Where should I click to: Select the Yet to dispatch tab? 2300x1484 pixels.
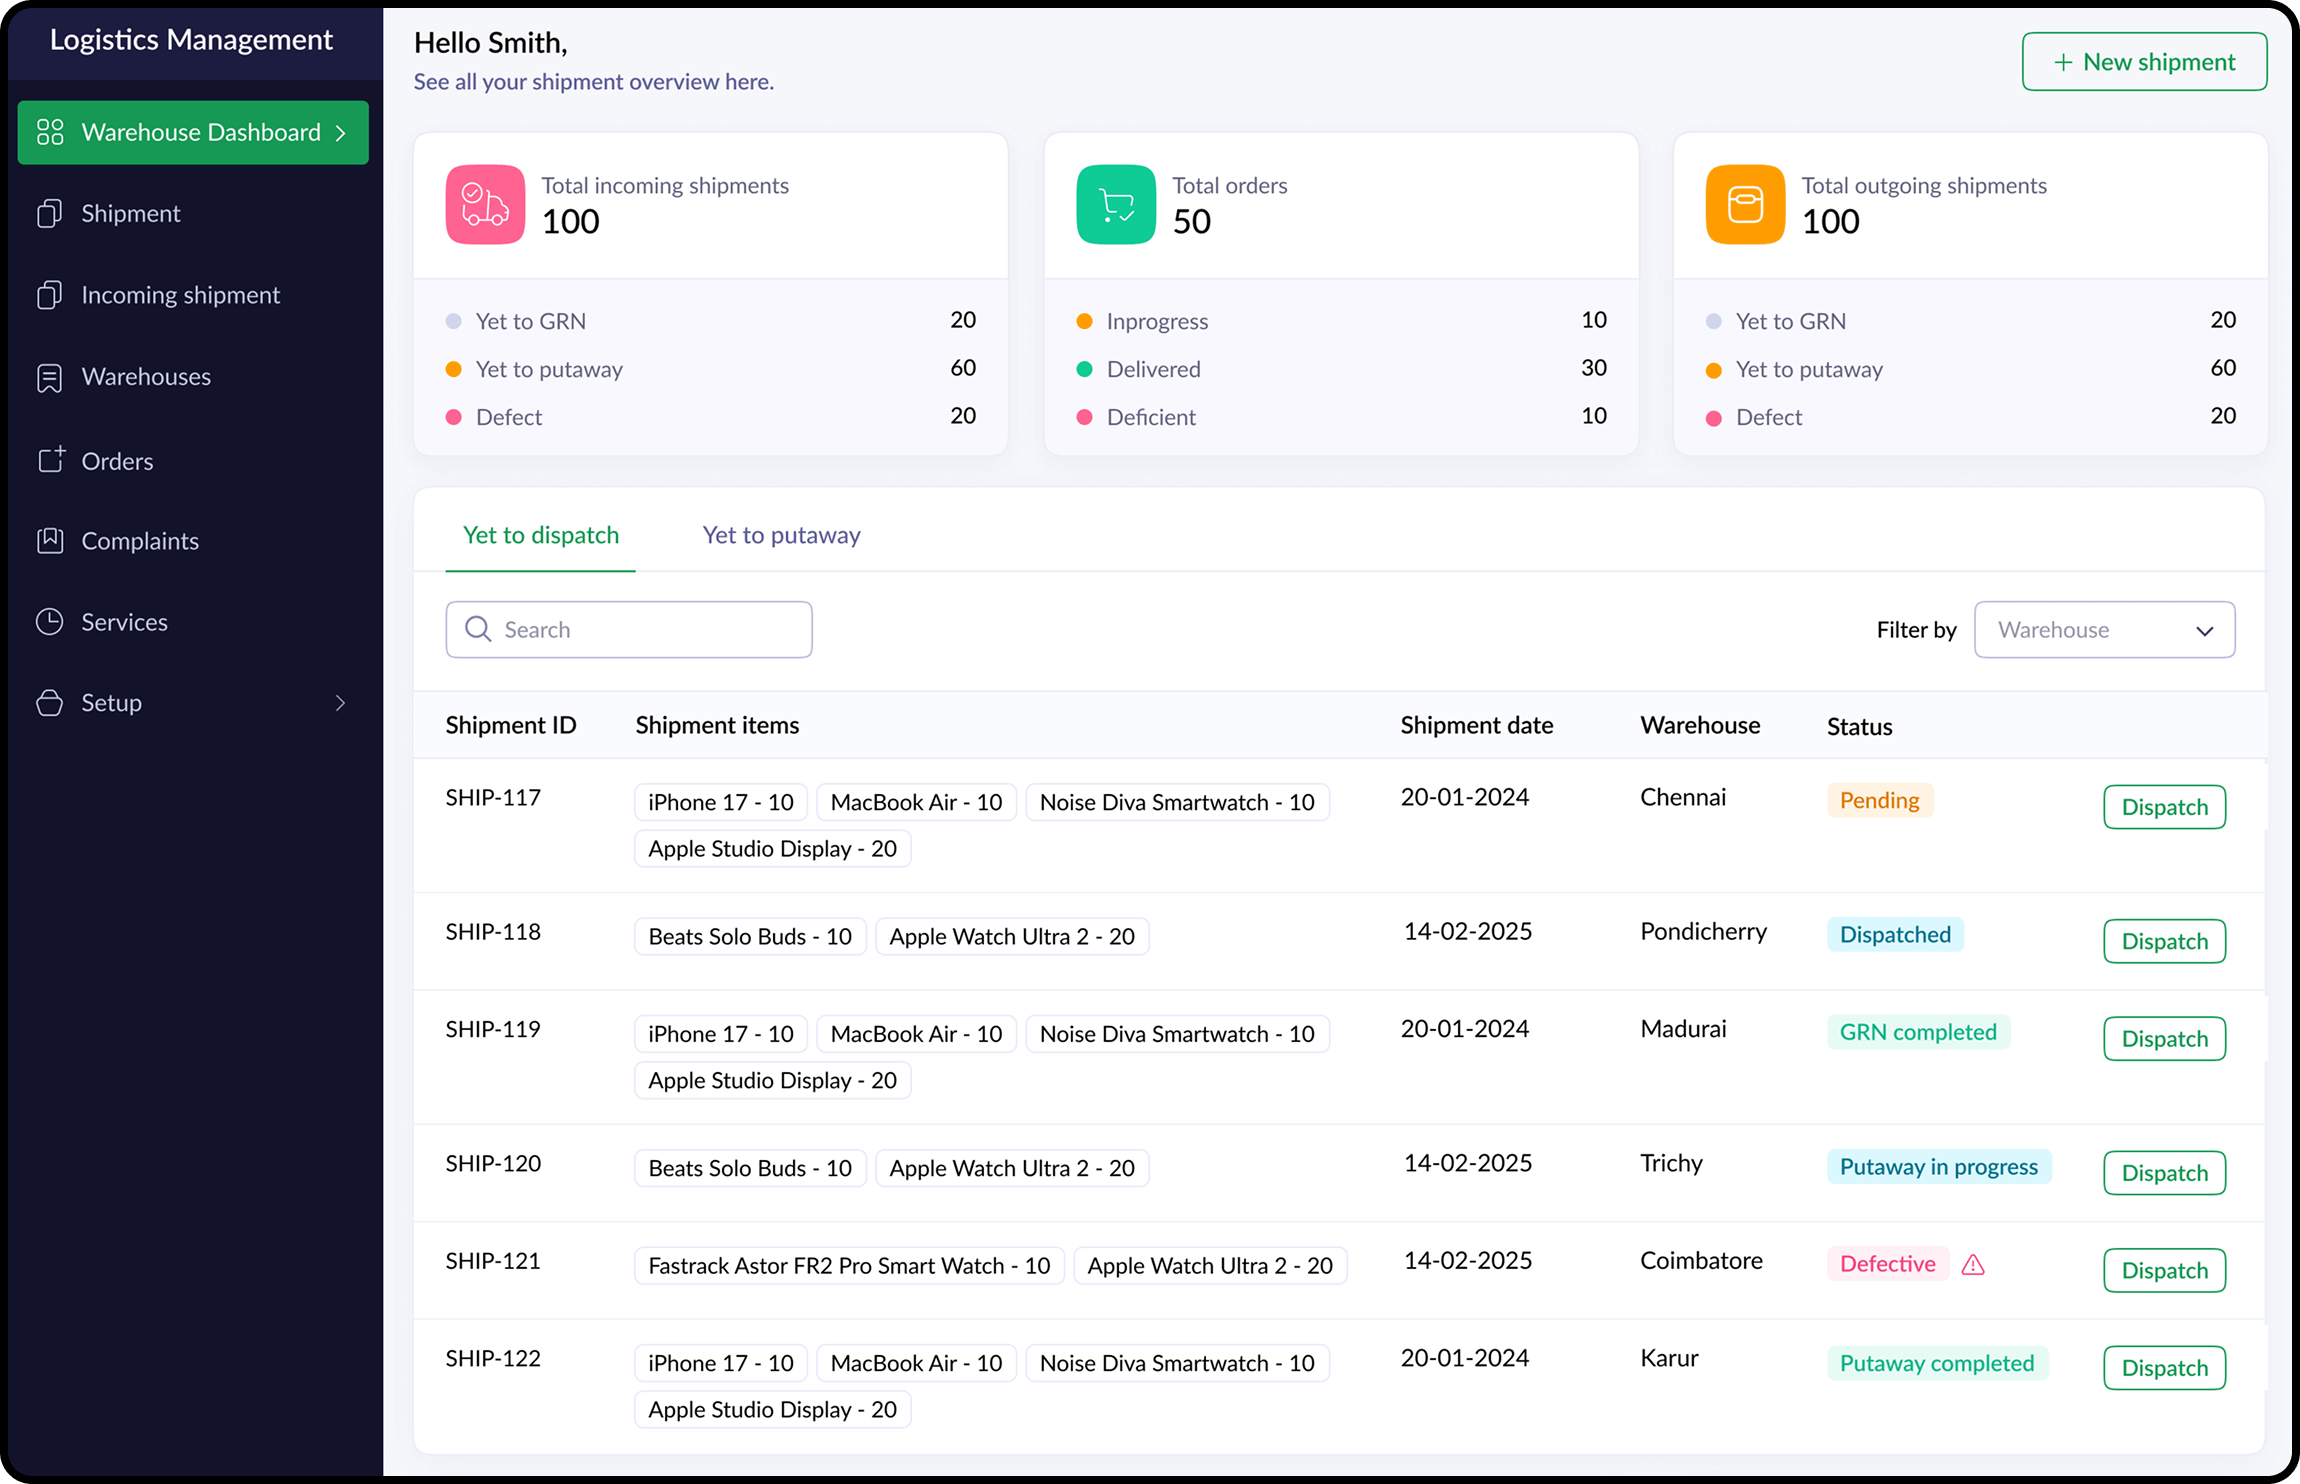pyautogui.click(x=541, y=535)
